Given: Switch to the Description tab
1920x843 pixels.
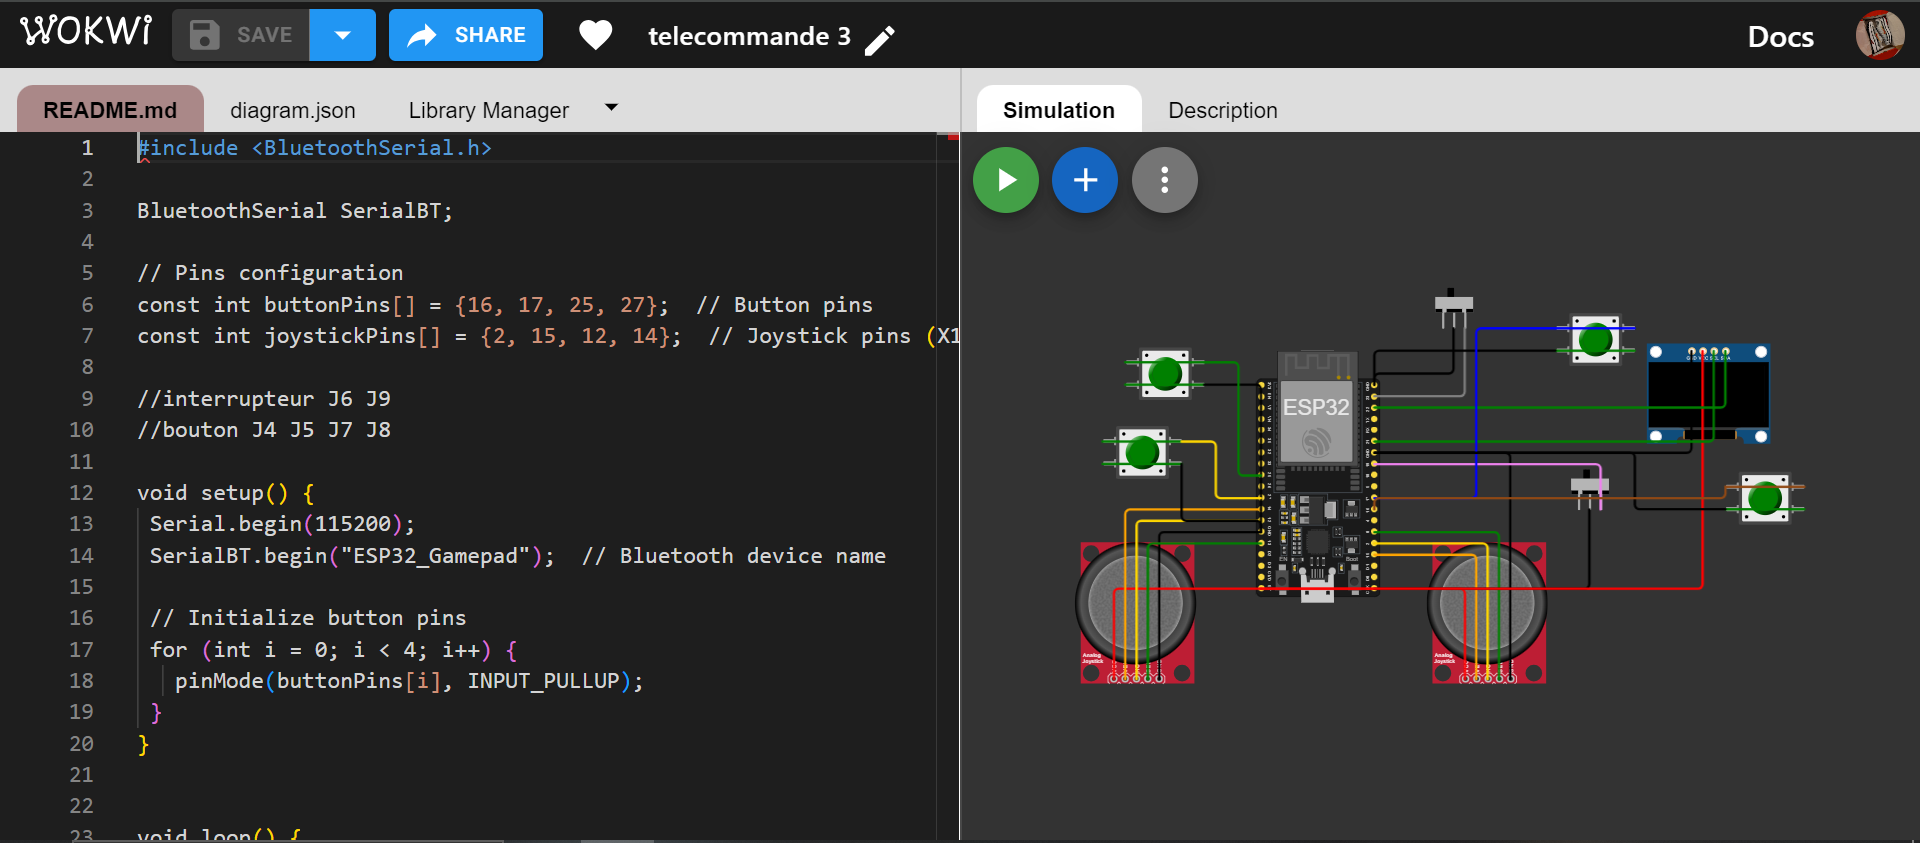Looking at the screenshot, I should (x=1222, y=110).
